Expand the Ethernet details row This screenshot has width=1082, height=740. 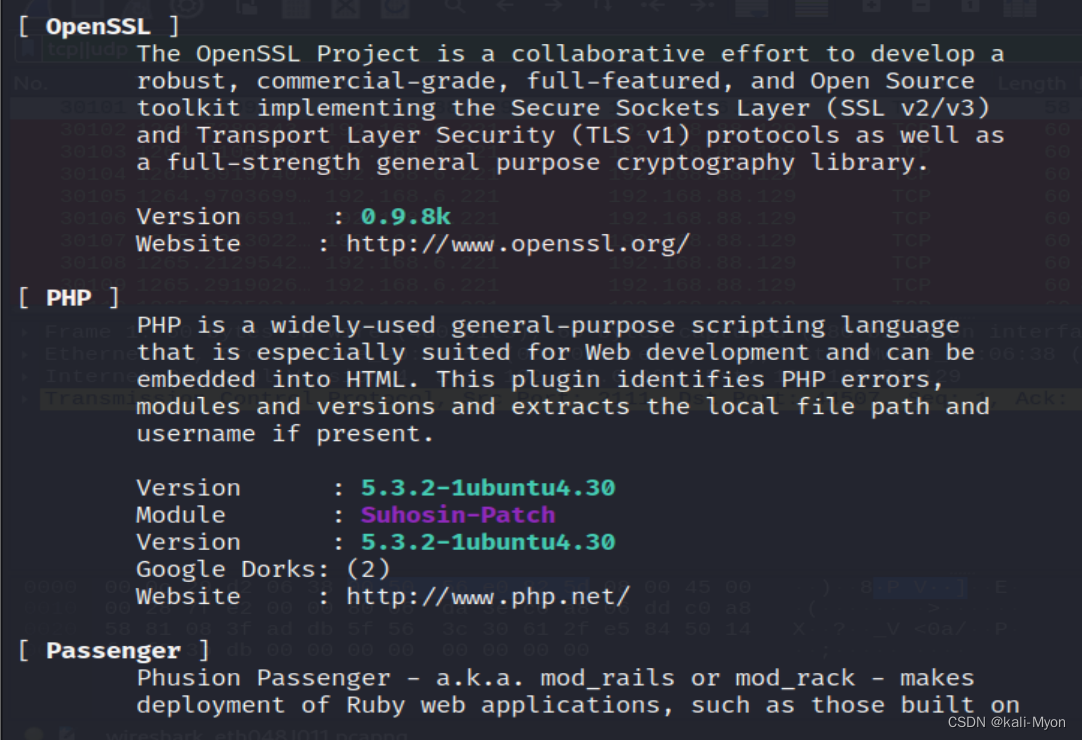[26, 353]
